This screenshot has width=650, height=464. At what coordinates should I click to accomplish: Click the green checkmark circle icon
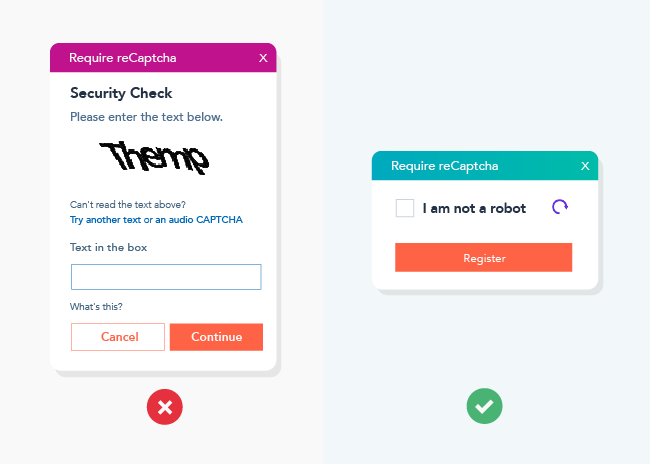pyautogui.click(x=484, y=407)
